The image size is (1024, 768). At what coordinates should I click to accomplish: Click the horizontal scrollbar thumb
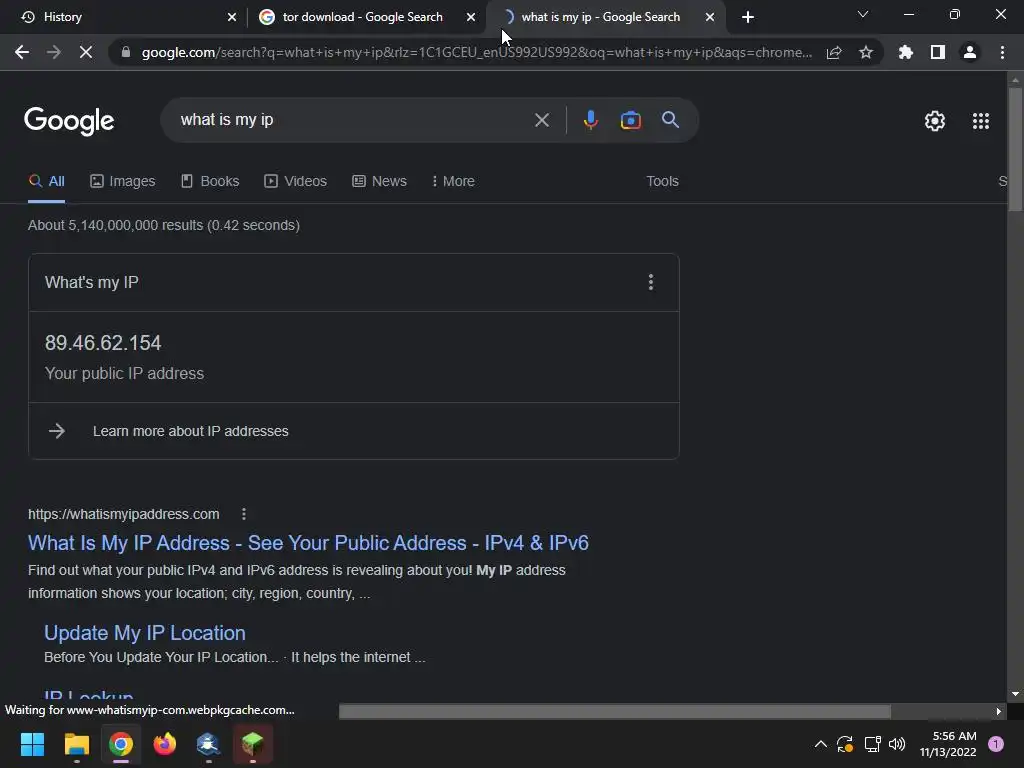(615, 711)
